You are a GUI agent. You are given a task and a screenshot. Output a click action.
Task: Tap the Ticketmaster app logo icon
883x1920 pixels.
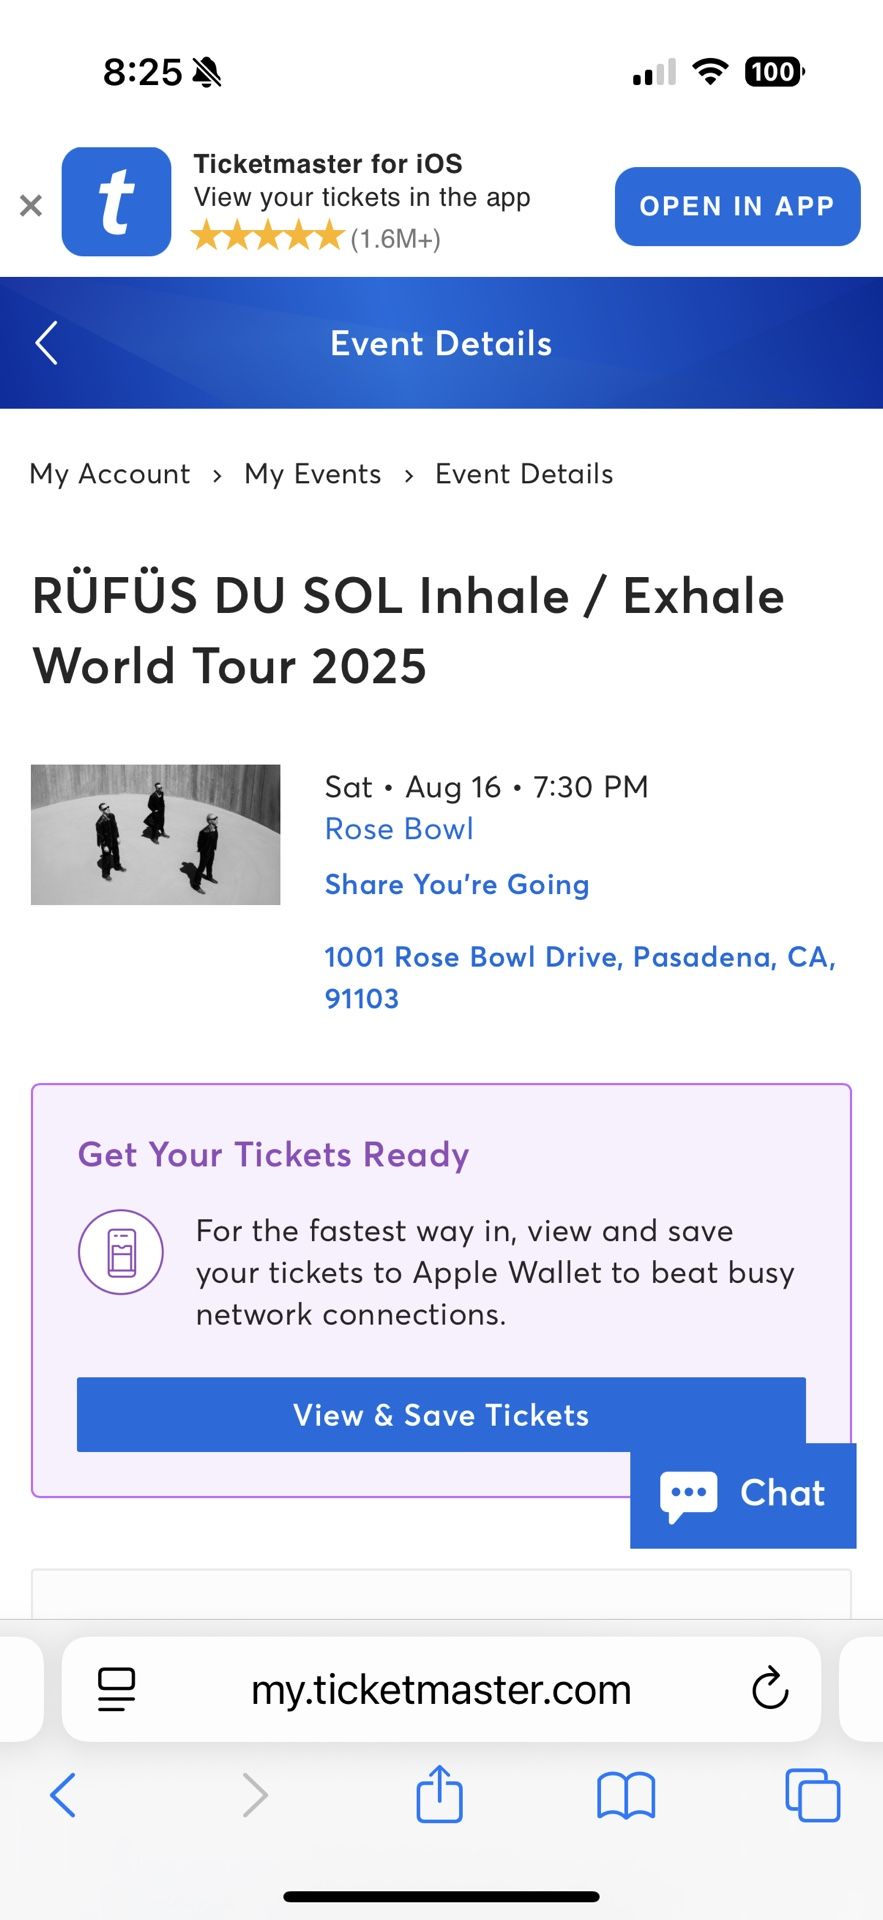point(116,202)
